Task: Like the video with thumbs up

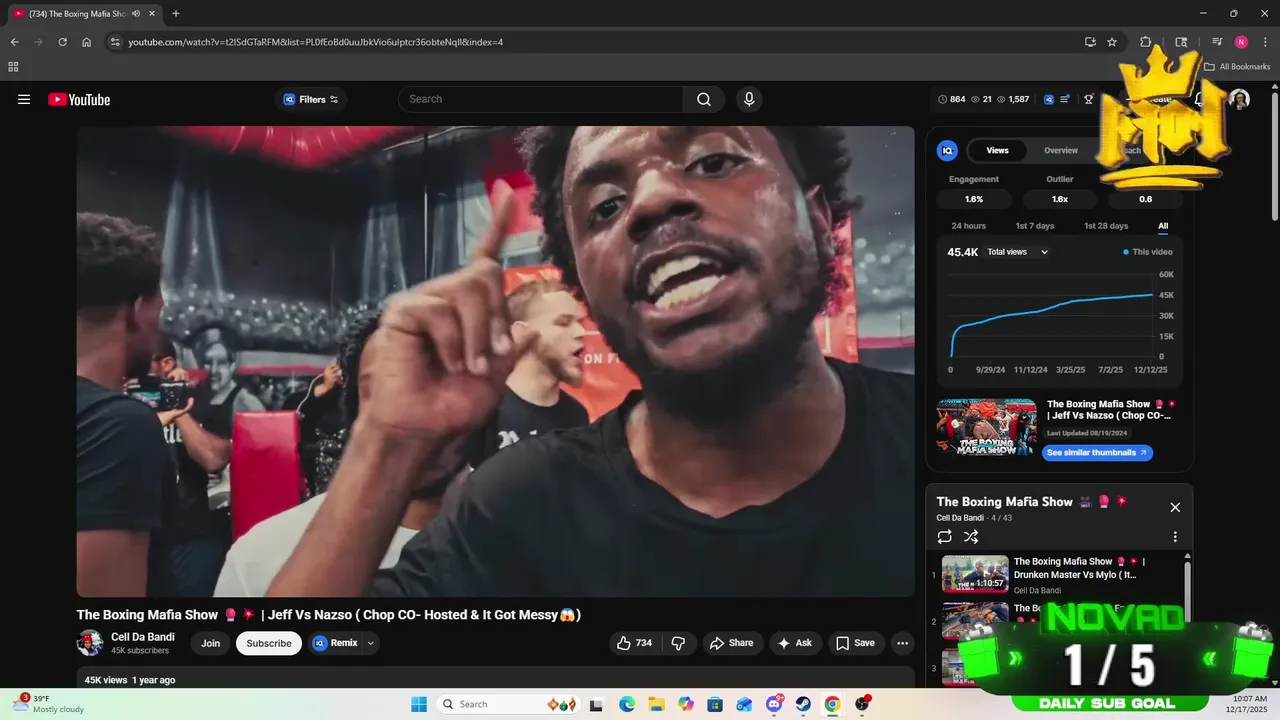Action: 634,643
